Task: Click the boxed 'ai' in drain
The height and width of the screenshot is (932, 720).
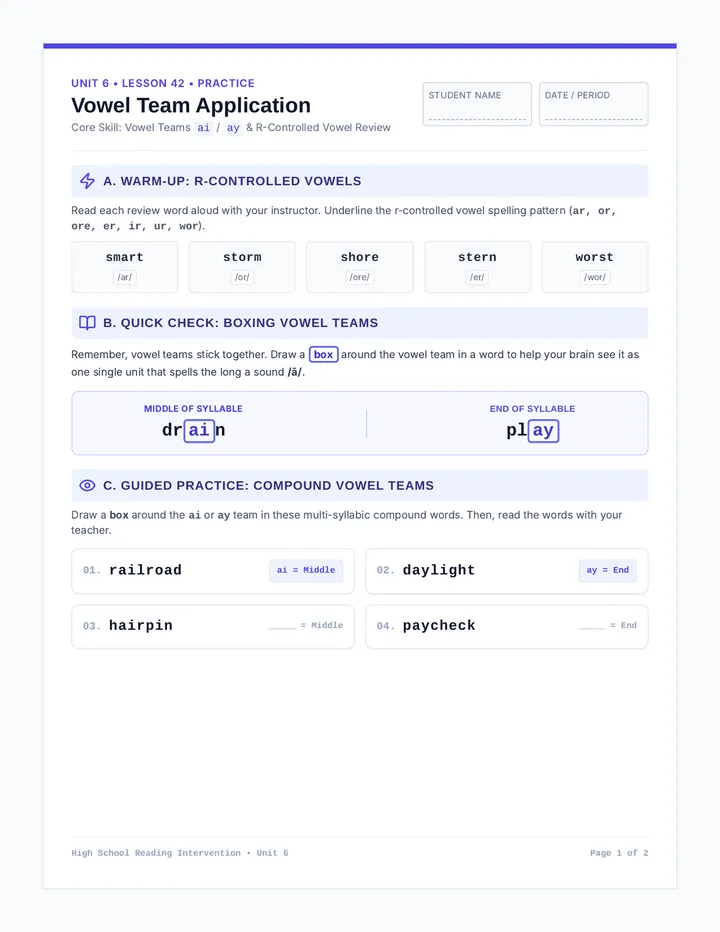Action: tap(199, 430)
